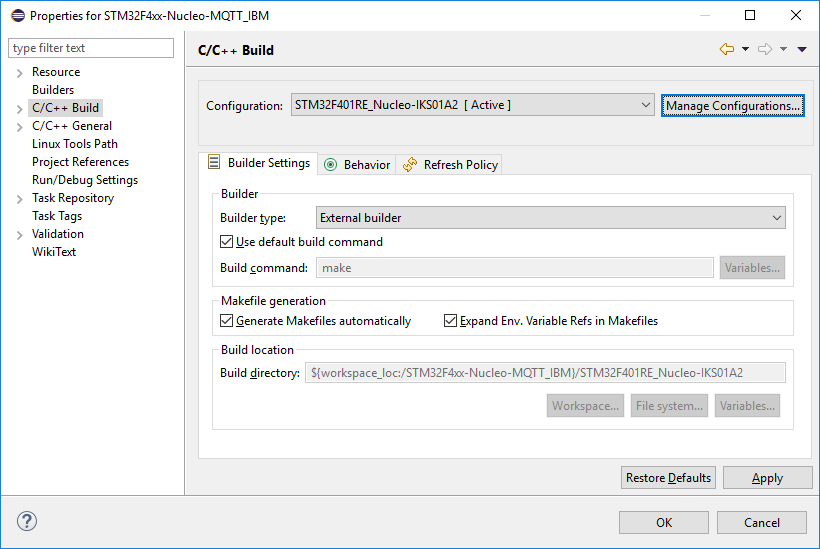Click the Behavior tab green icon

coord(331,165)
